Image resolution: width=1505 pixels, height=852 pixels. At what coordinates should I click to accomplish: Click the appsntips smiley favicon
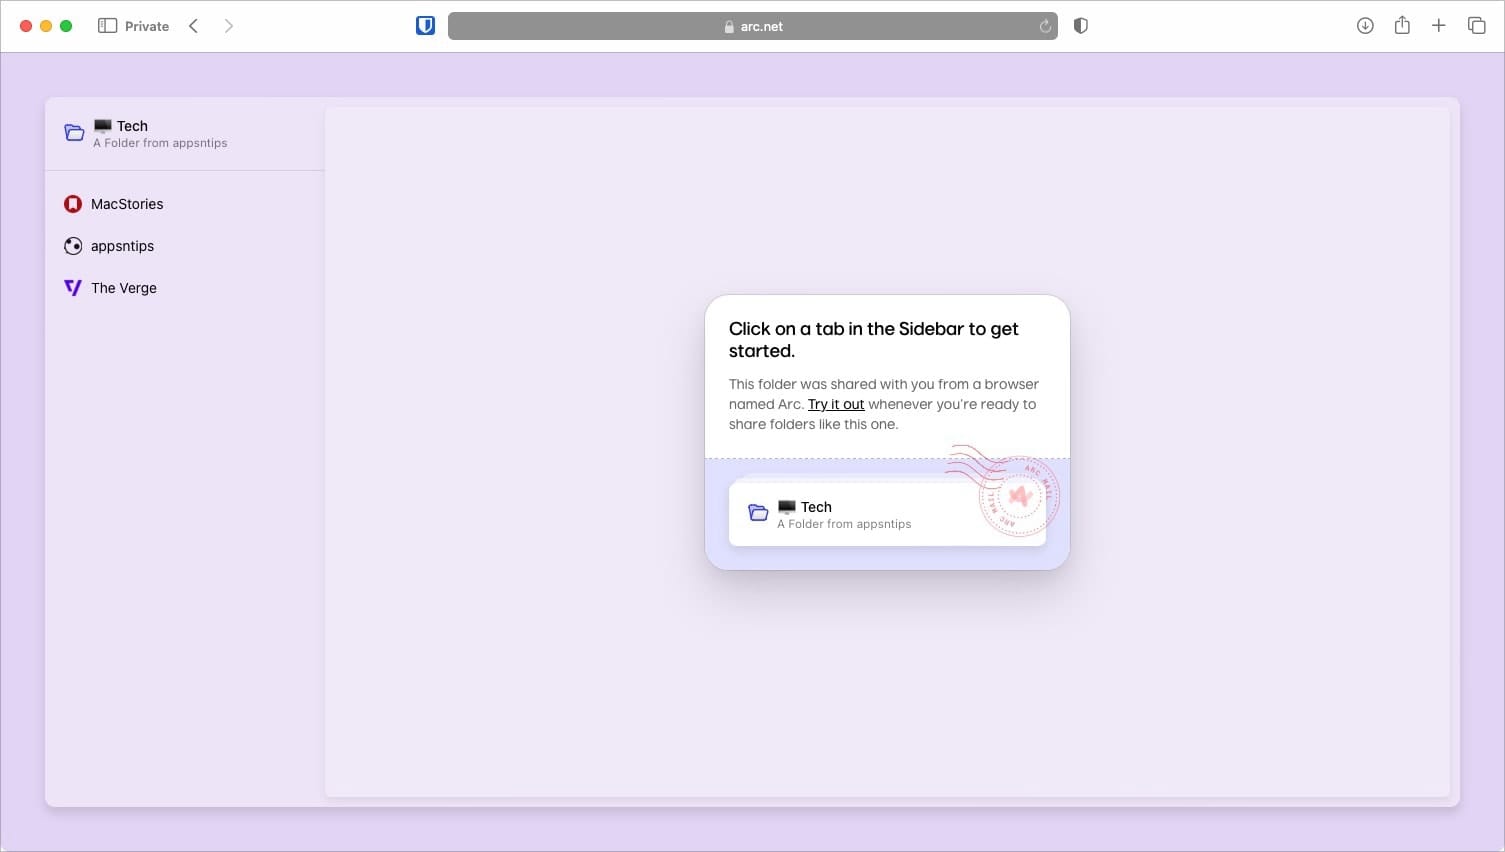point(72,245)
